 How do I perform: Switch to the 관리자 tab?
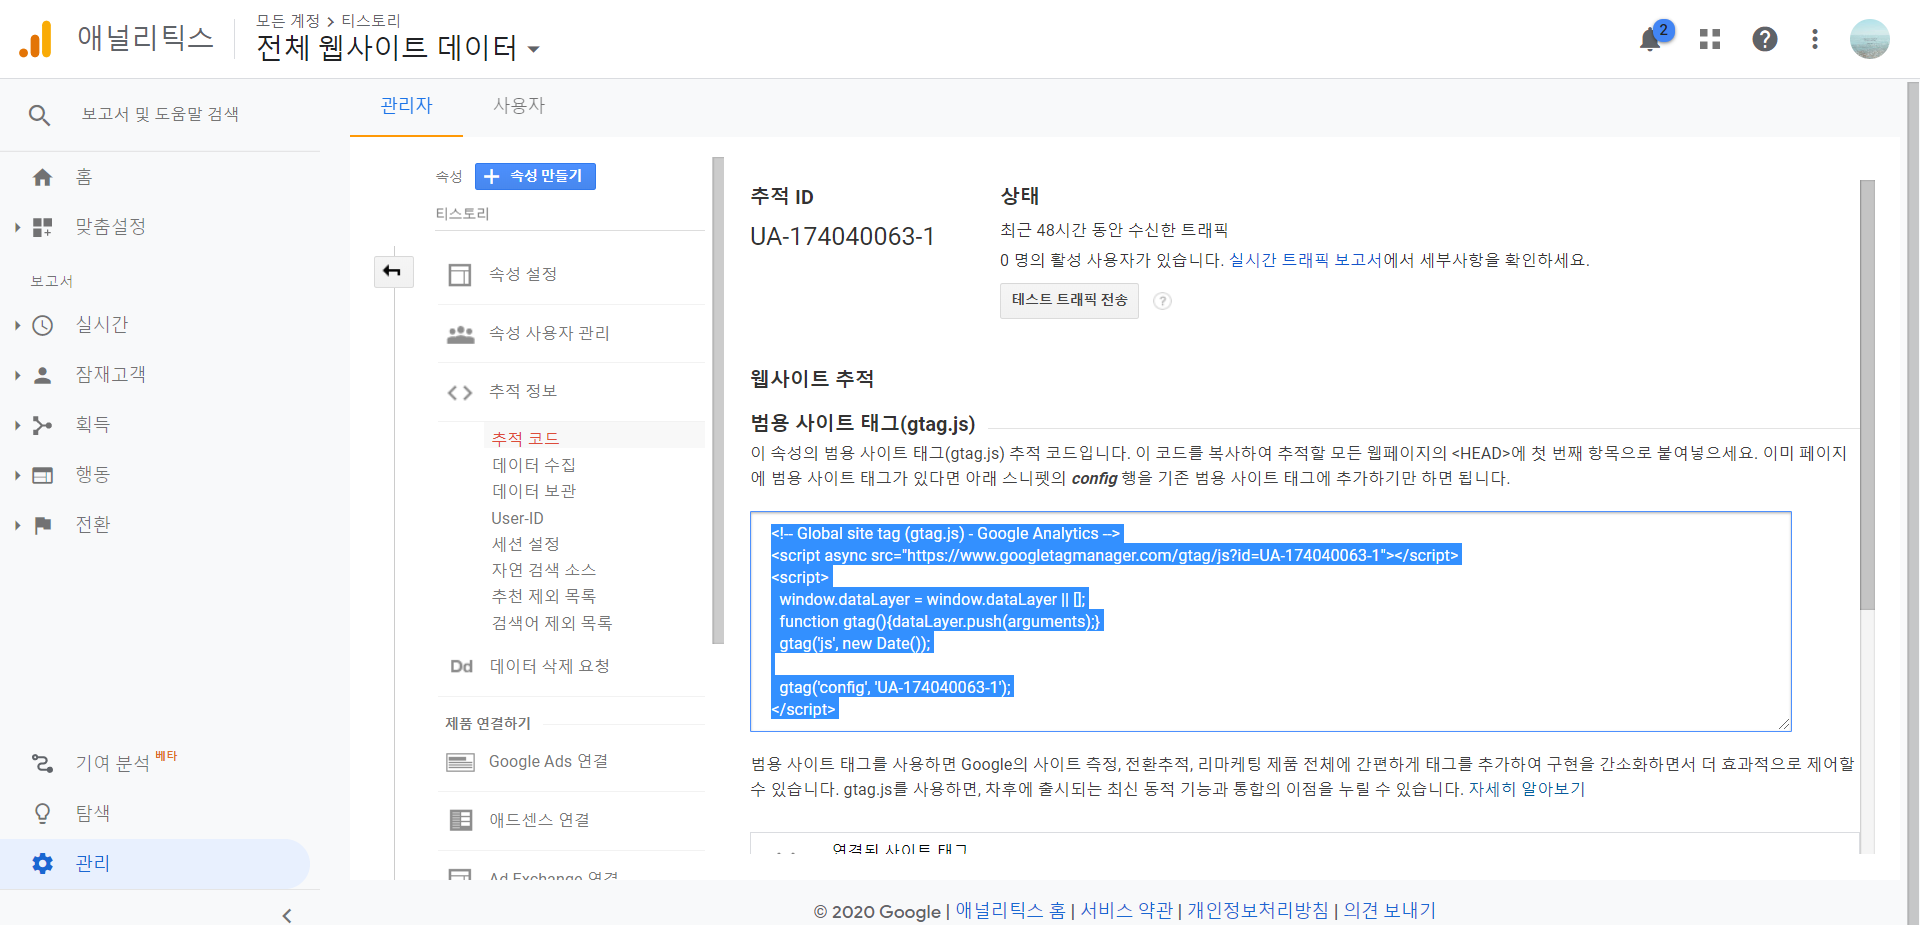[x=406, y=106]
